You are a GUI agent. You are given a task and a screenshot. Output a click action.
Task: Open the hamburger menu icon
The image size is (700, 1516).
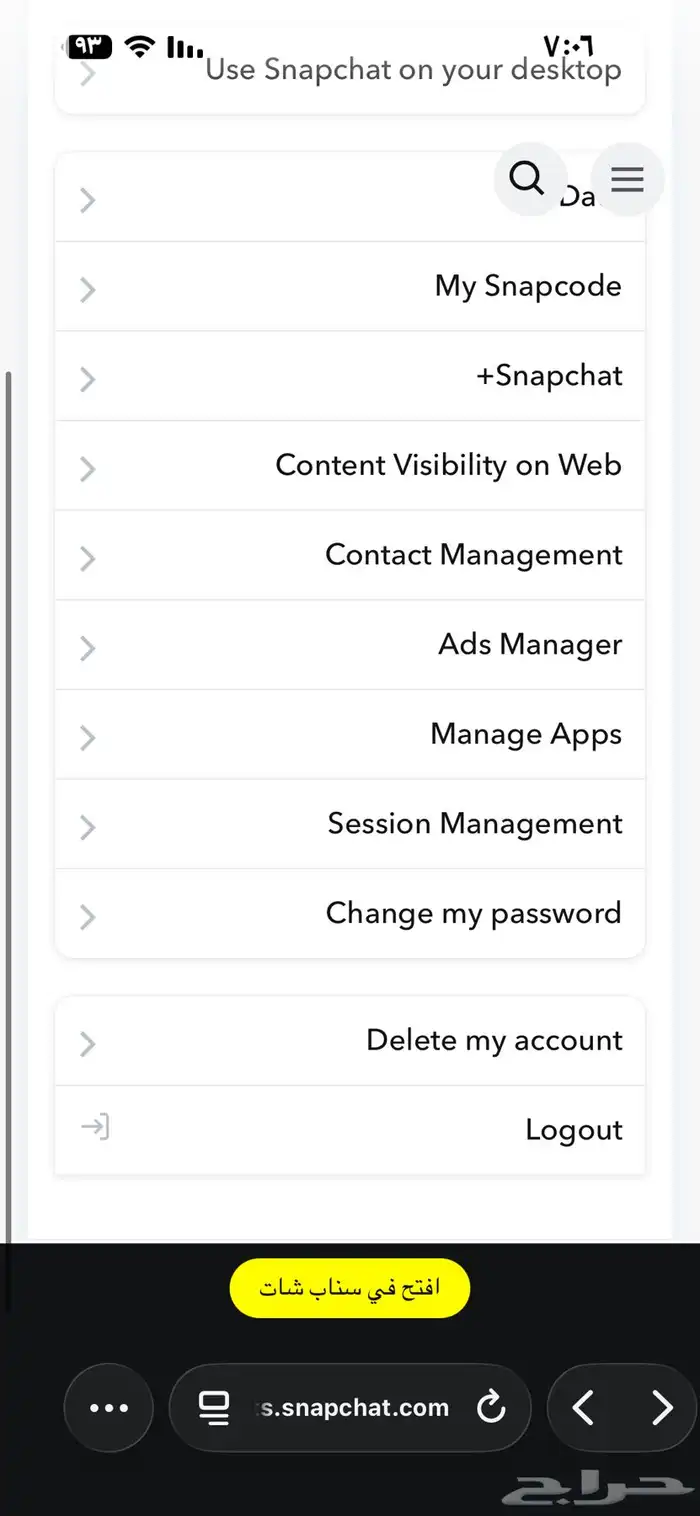627,179
